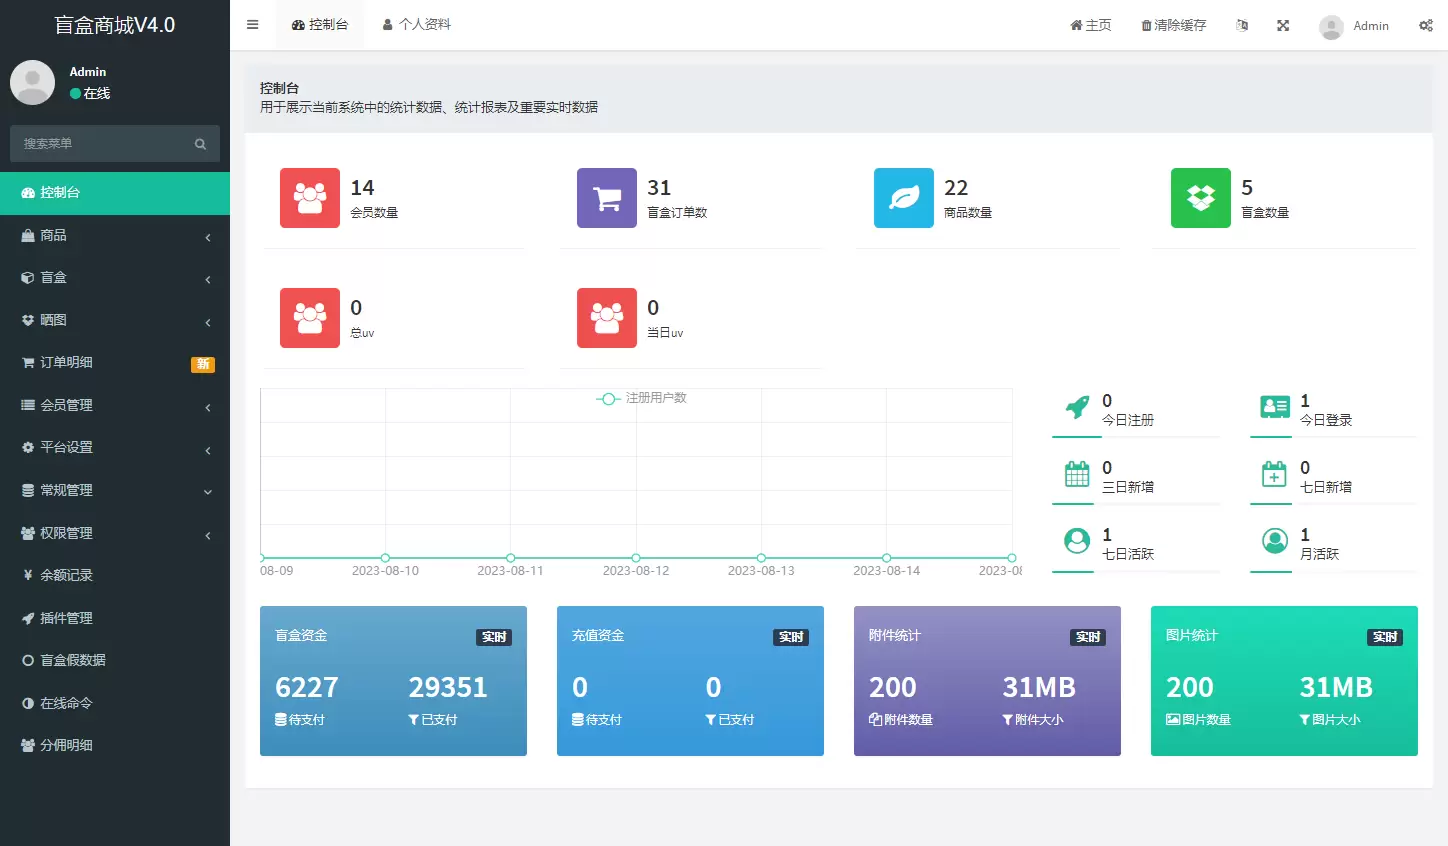Click the 新 badge beside 订单明细
This screenshot has width=1448, height=846.
tap(203, 365)
